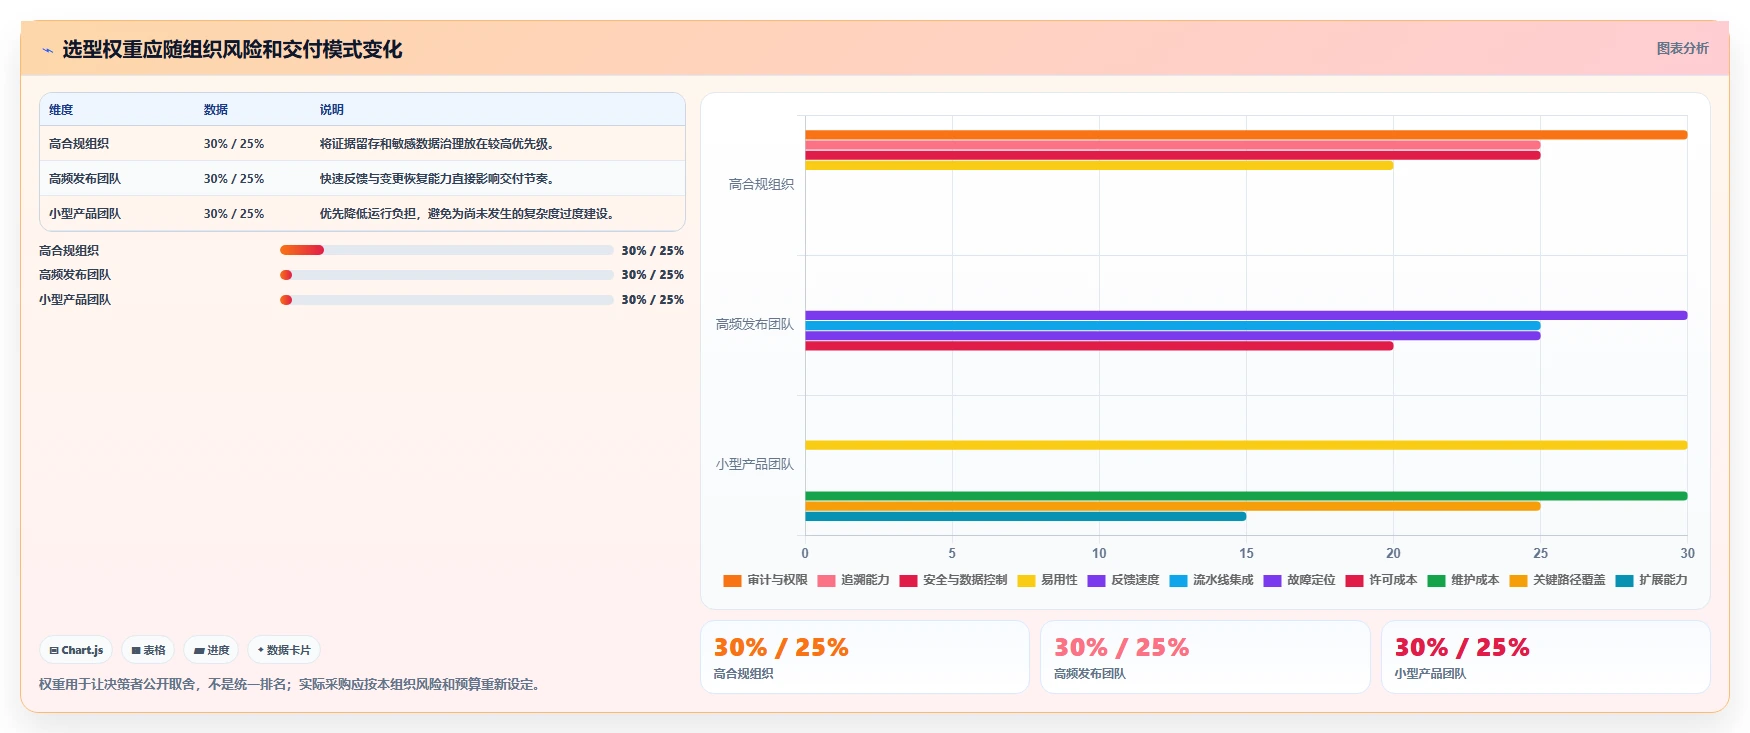Click the 高合规组织 progress bar
Screen dimensions: 1750x733
pyautogui.click(x=446, y=250)
